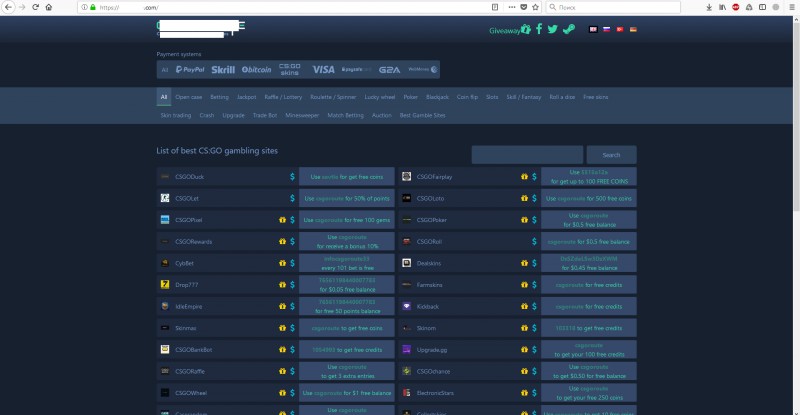This screenshot has width=800, height=415.
Task: Bookmark page with the star icon
Action: (535, 7)
